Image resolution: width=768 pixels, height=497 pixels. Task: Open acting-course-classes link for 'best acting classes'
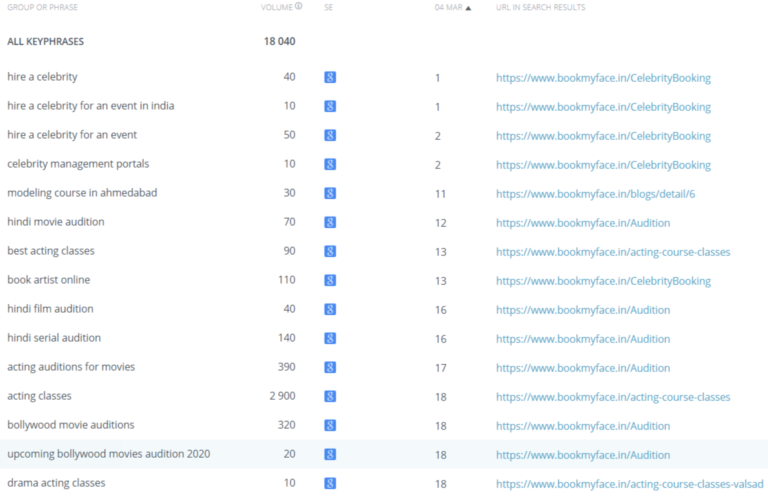pos(613,252)
